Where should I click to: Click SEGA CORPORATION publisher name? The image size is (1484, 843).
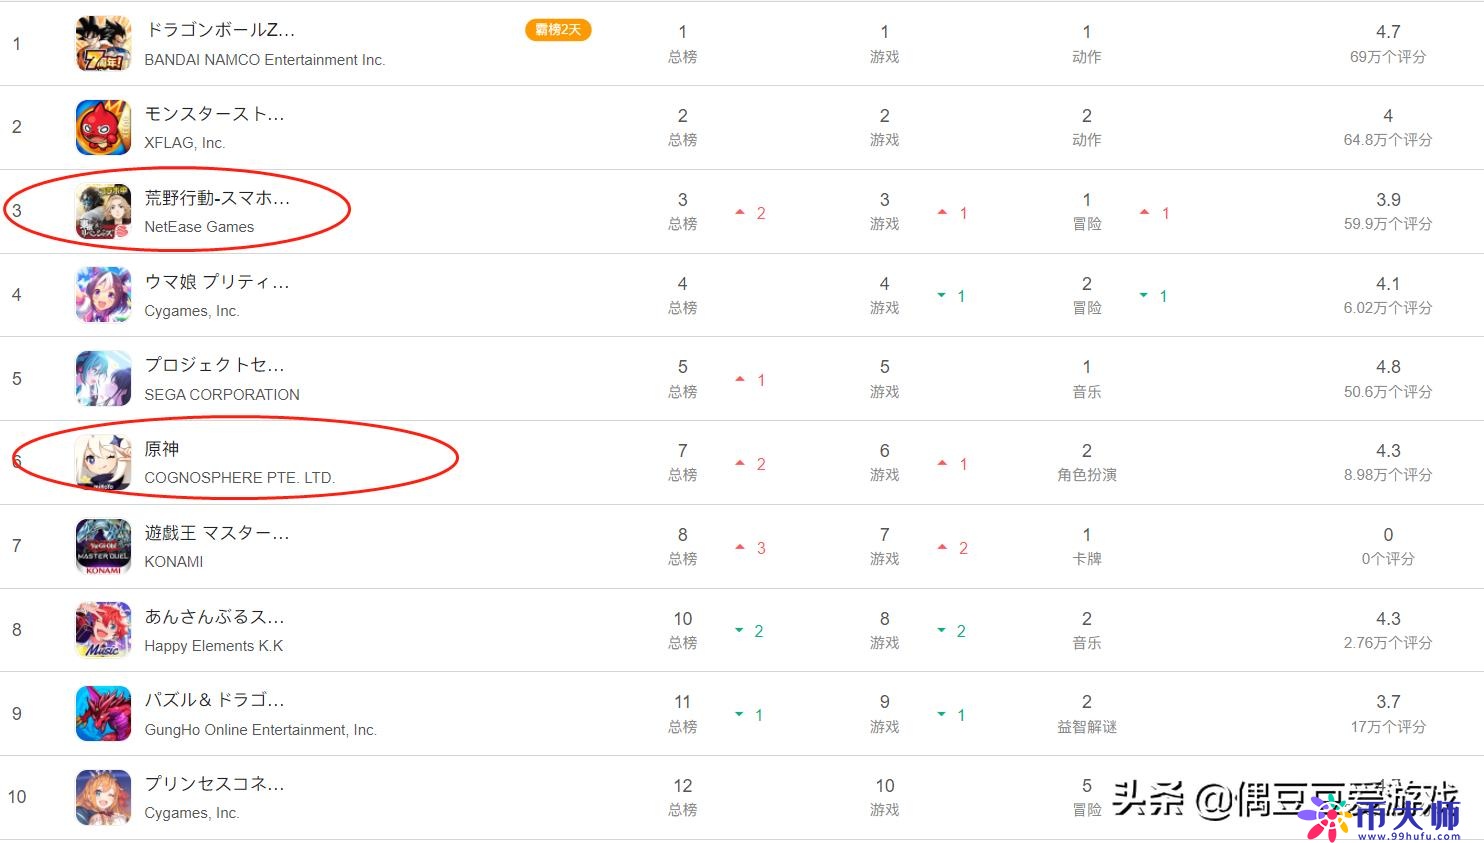tap(222, 395)
